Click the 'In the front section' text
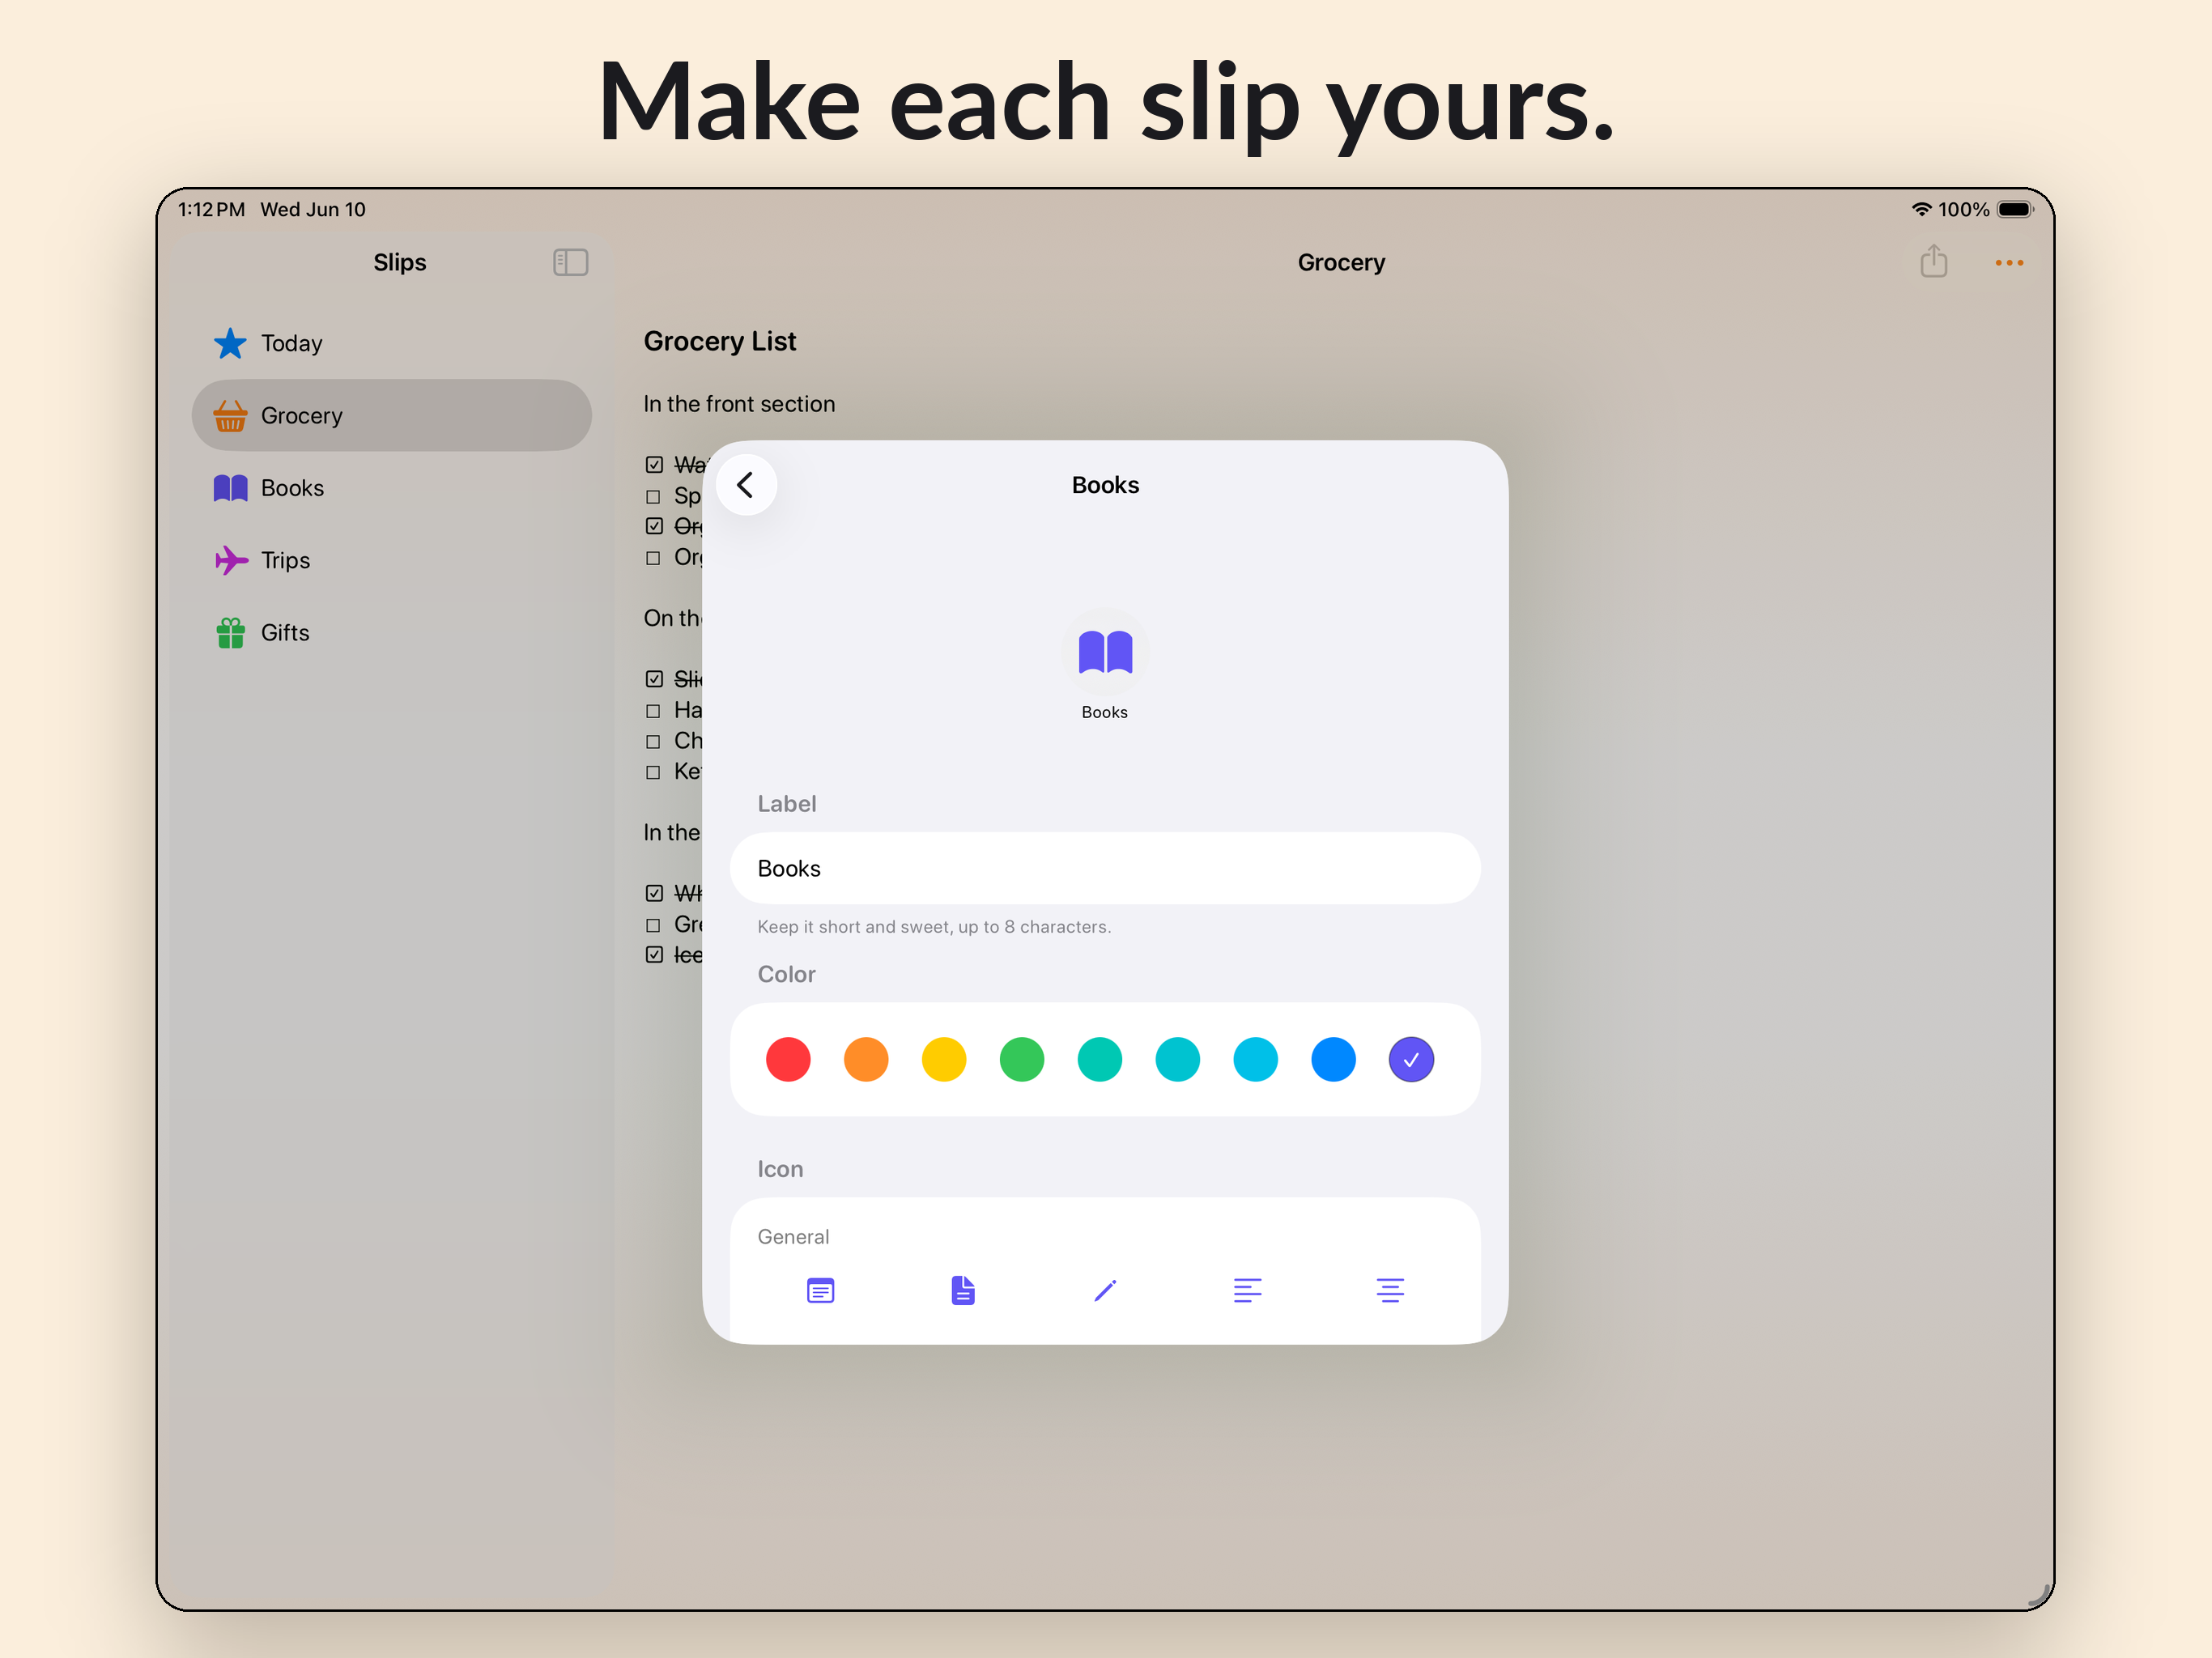This screenshot has width=2212, height=1658. click(739, 404)
